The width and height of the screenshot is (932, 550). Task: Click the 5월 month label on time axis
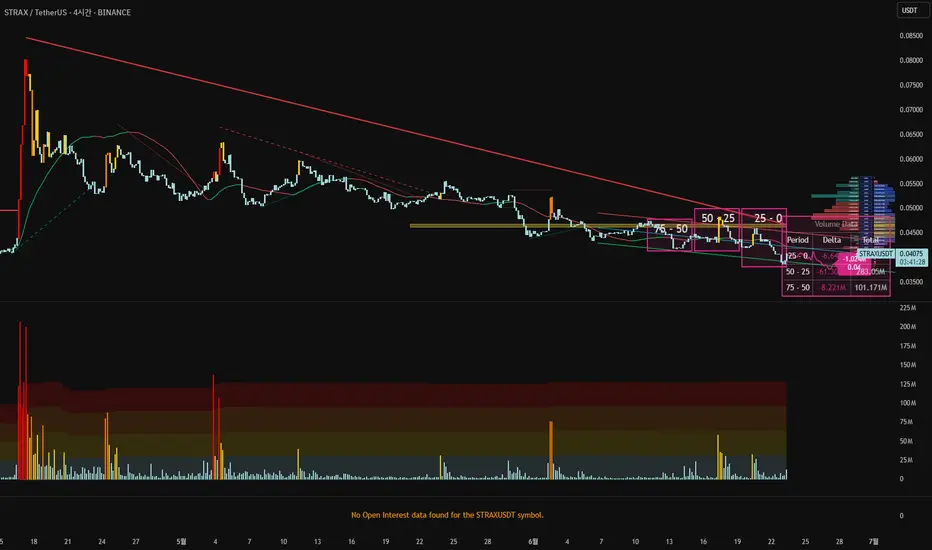point(181,542)
